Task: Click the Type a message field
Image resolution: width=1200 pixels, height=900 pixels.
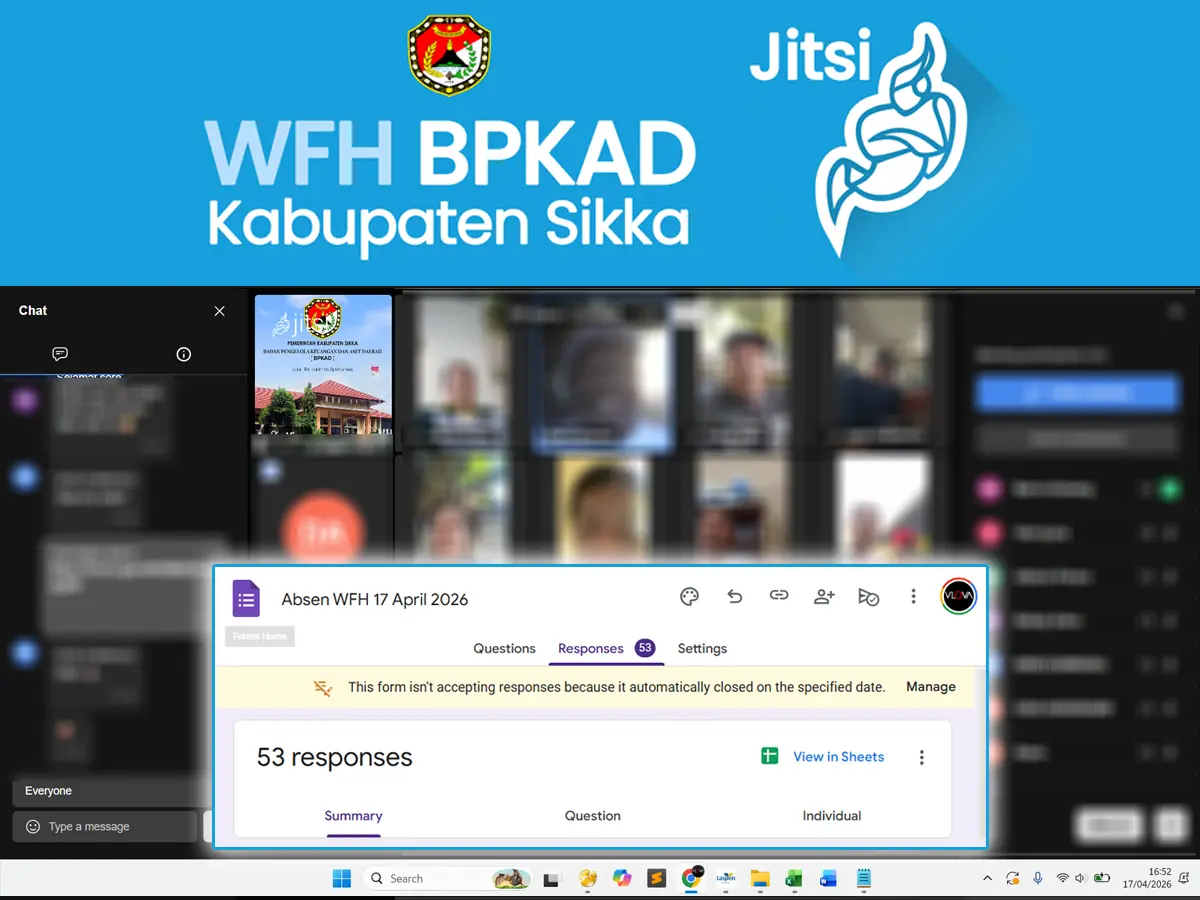Action: coord(105,827)
